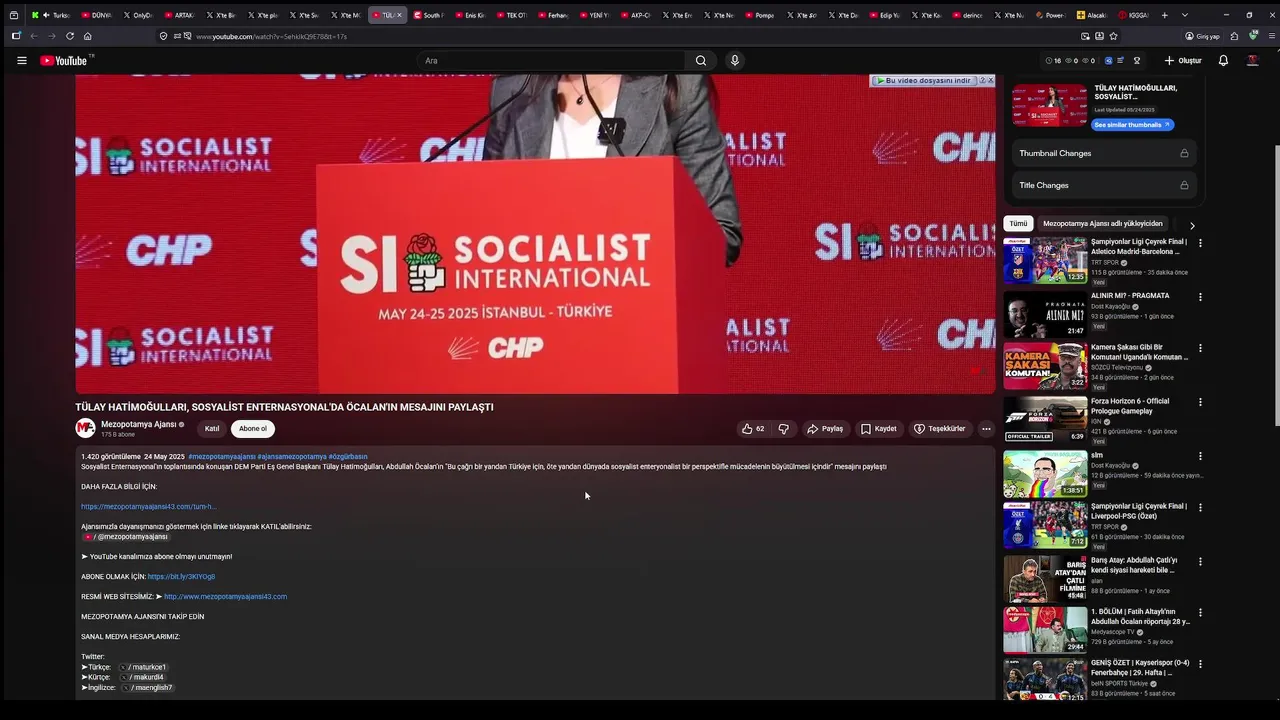The image size is (1280, 720).
Task: Click the search magnifier button
Action: pyautogui.click(x=701, y=61)
